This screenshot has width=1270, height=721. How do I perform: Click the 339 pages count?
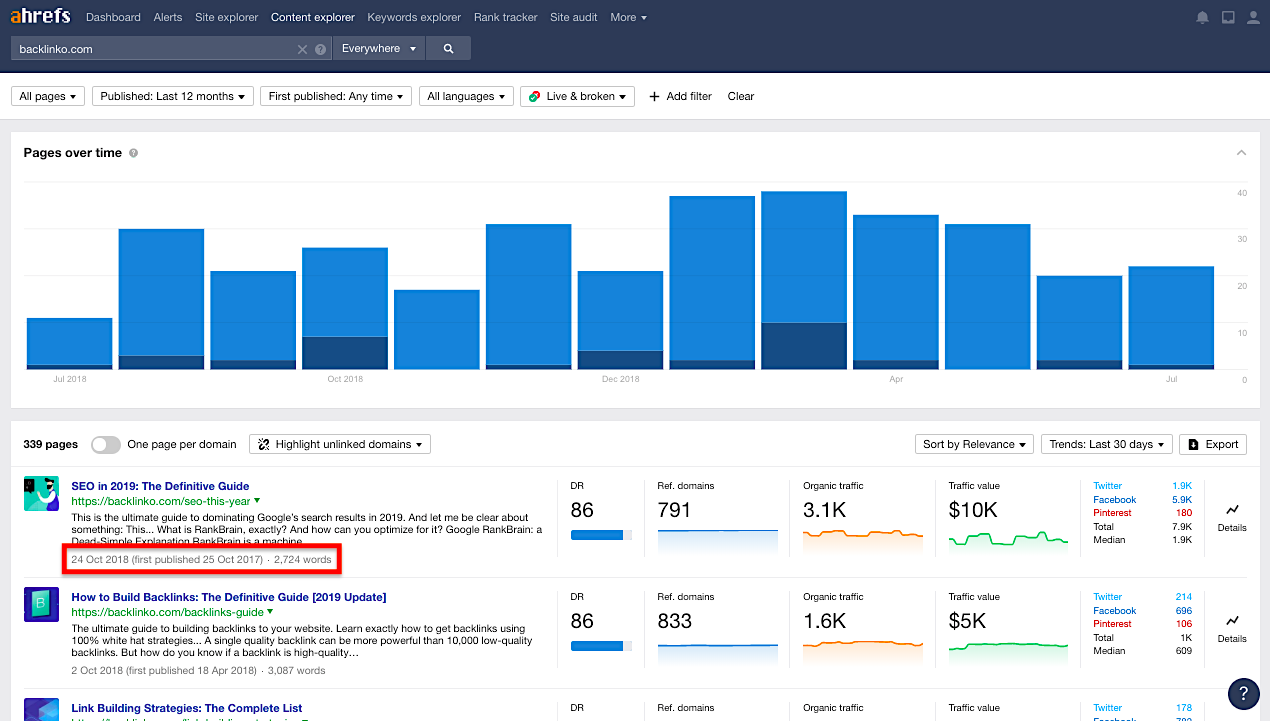(x=50, y=444)
